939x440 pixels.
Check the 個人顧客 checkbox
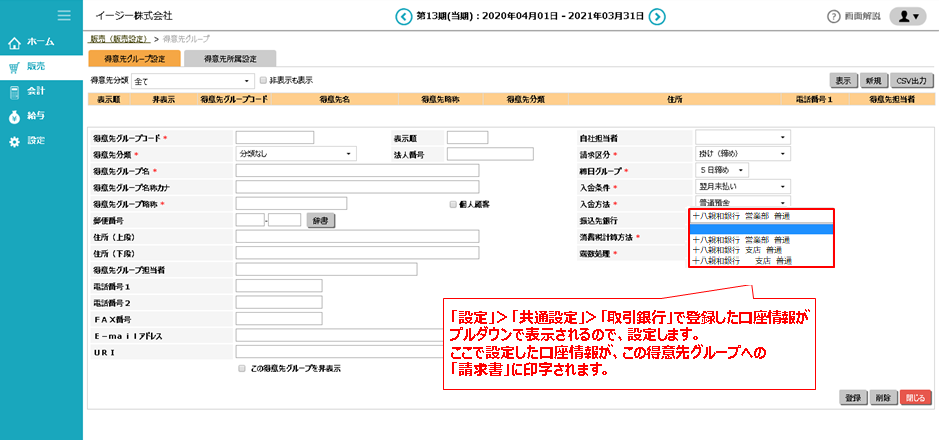tap(453, 204)
